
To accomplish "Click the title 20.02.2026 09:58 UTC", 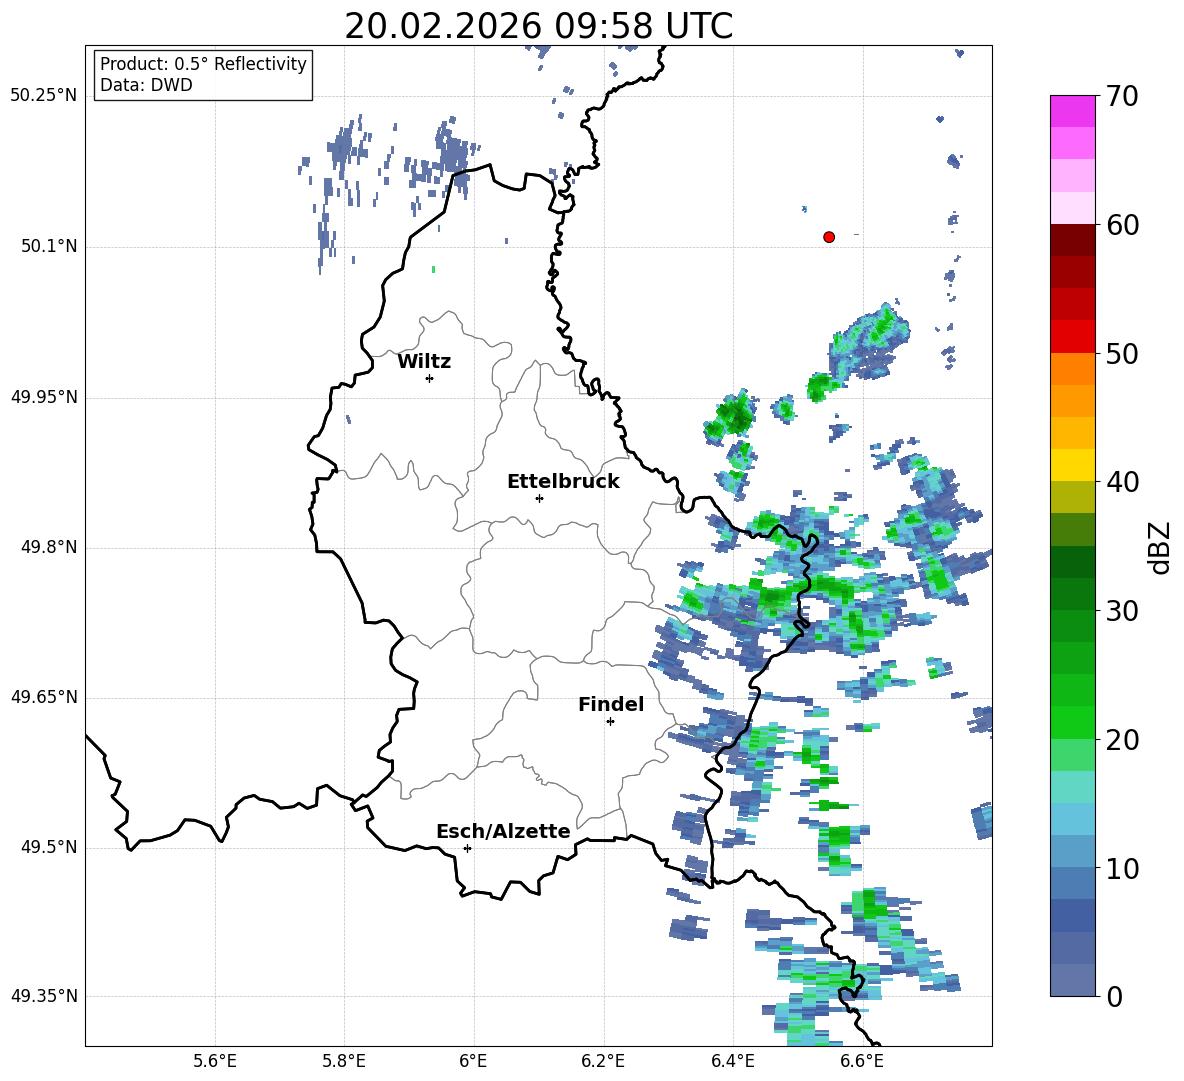I will (538, 26).
